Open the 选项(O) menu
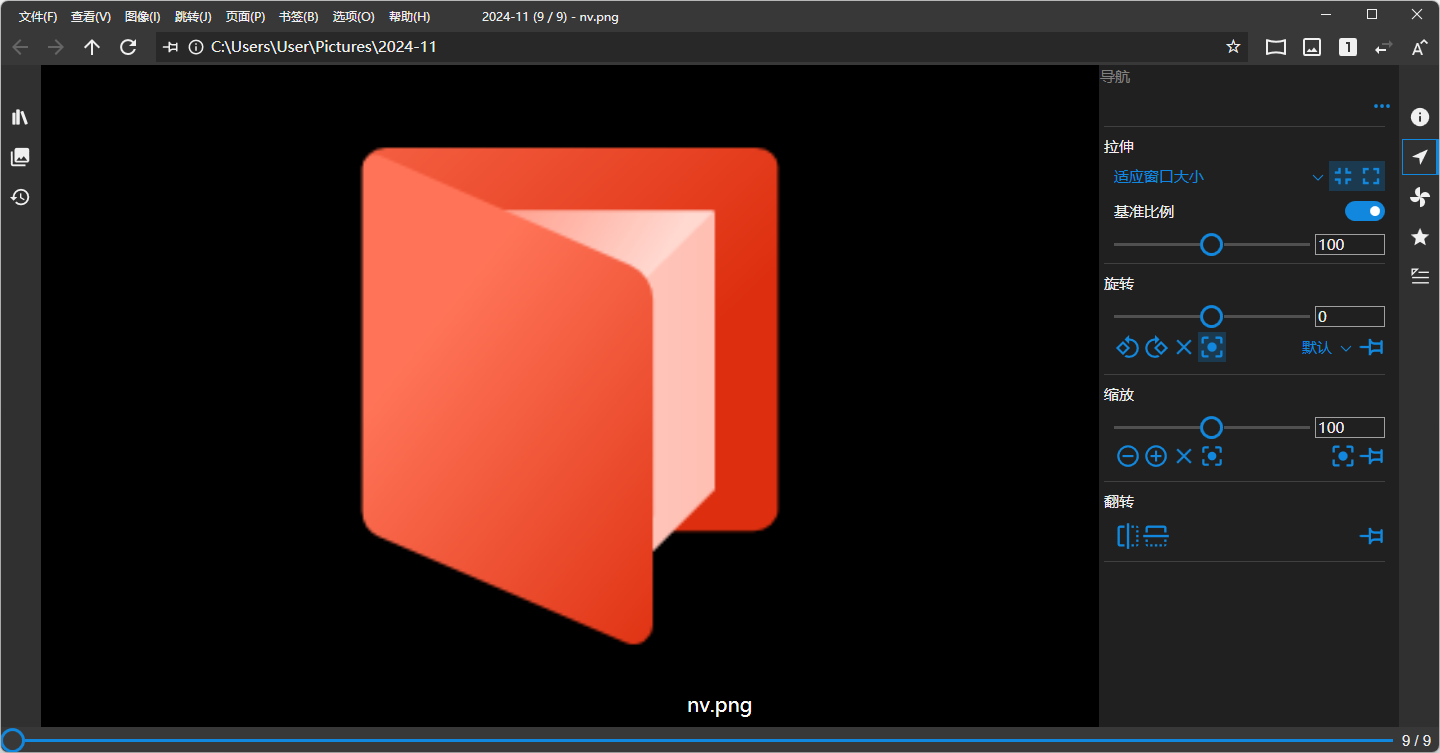Screen dimensions: 1440x753 tap(353, 17)
